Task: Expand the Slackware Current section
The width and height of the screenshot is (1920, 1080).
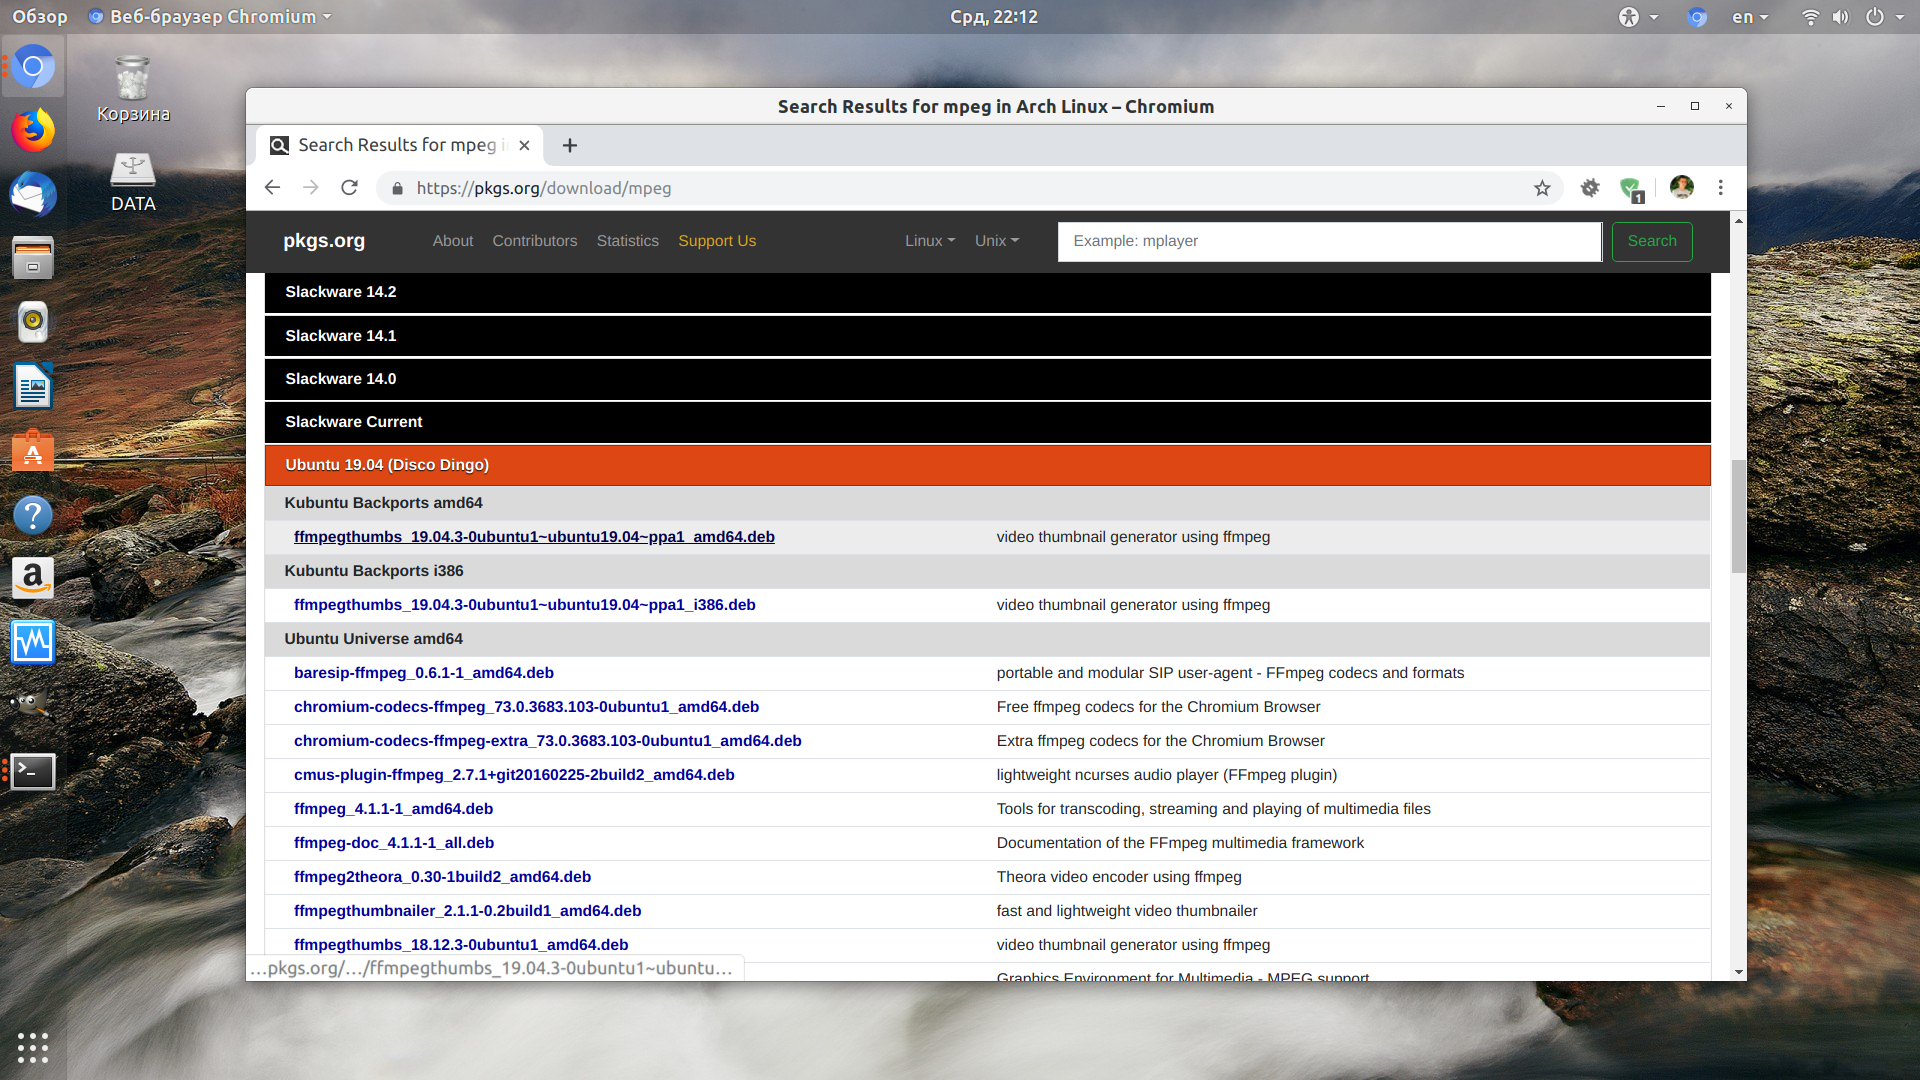Action: (987, 422)
